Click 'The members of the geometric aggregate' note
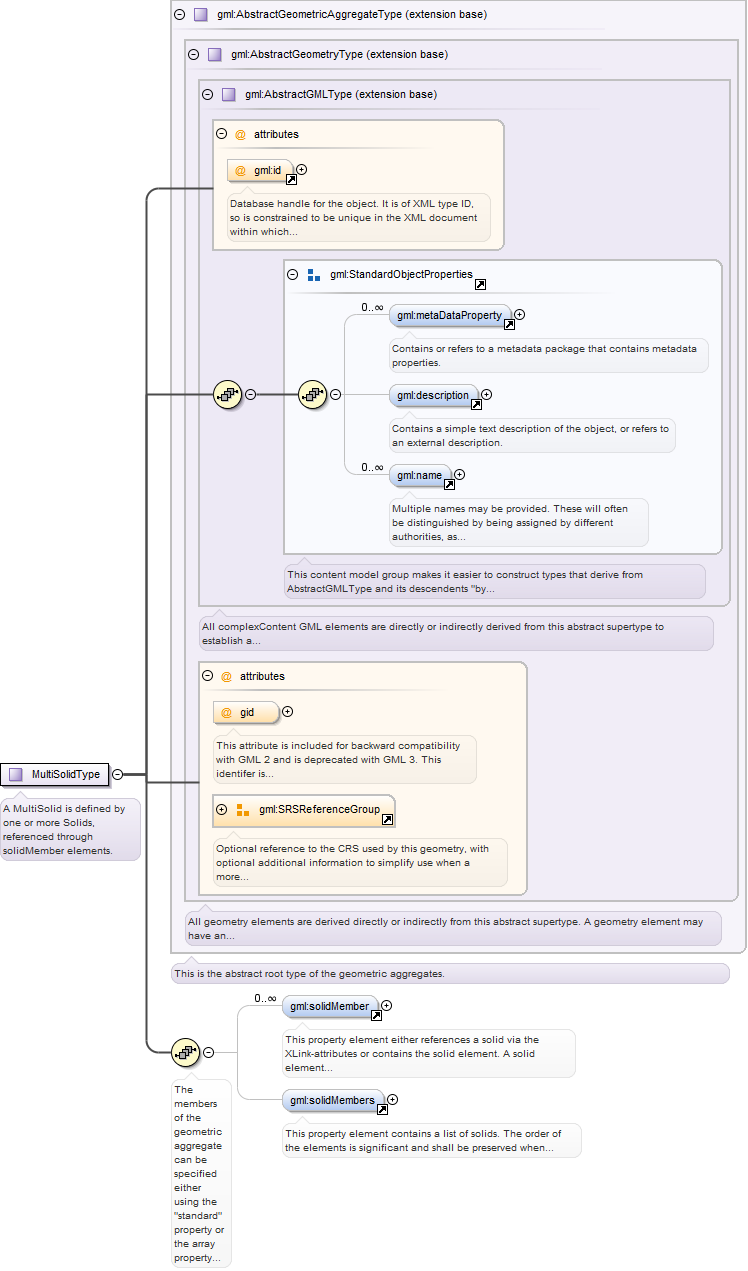Viewport: 748px width, 1271px height. tap(201, 1174)
